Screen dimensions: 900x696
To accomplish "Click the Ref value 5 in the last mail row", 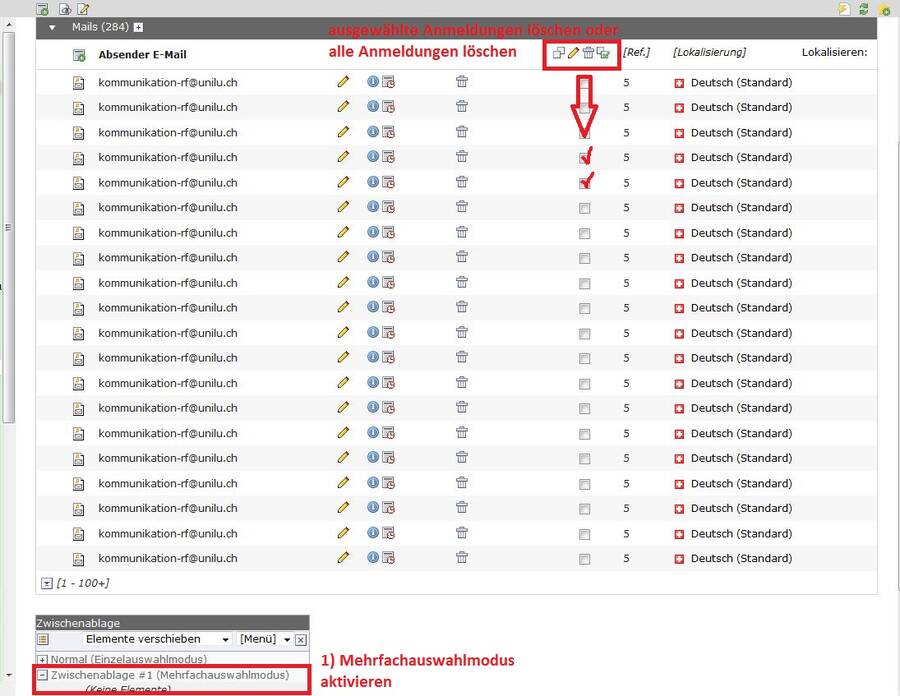I will [626, 559].
